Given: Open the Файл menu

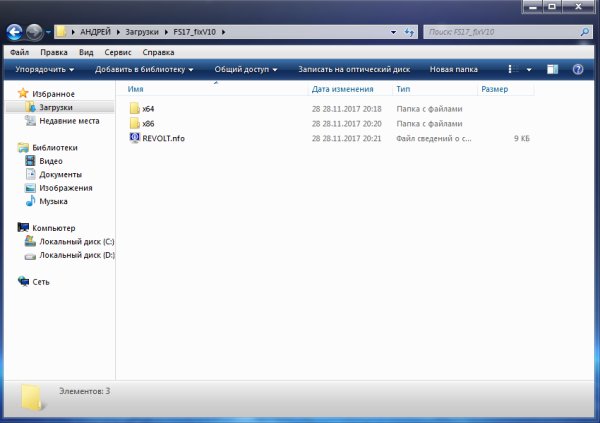Looking at the screenshot, I should tap(19, 51).
